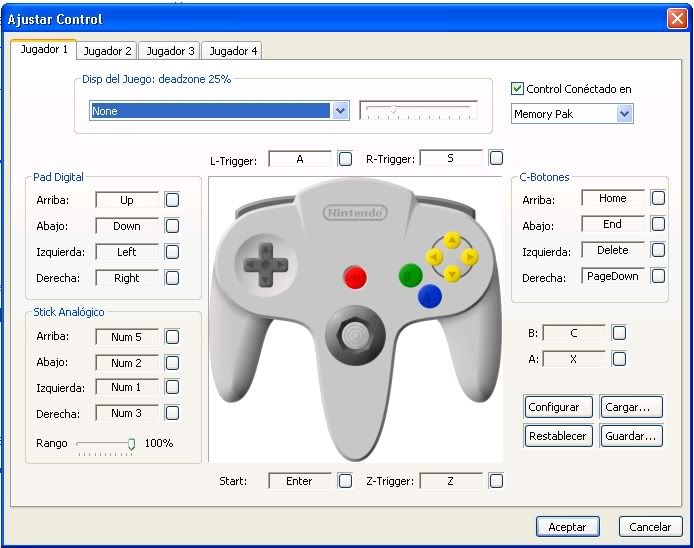
Task: Tick the checkbox next to Start field
Action: pos(345,481)
